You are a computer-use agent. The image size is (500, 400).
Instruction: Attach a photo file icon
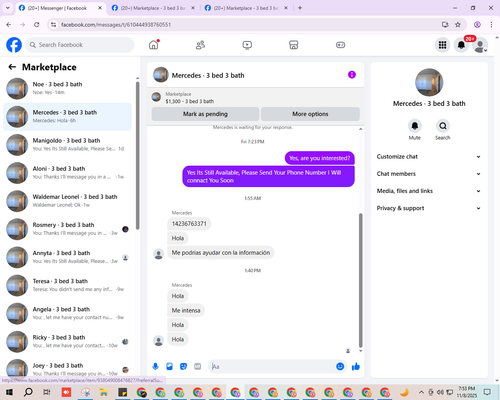tap(169, 367)
